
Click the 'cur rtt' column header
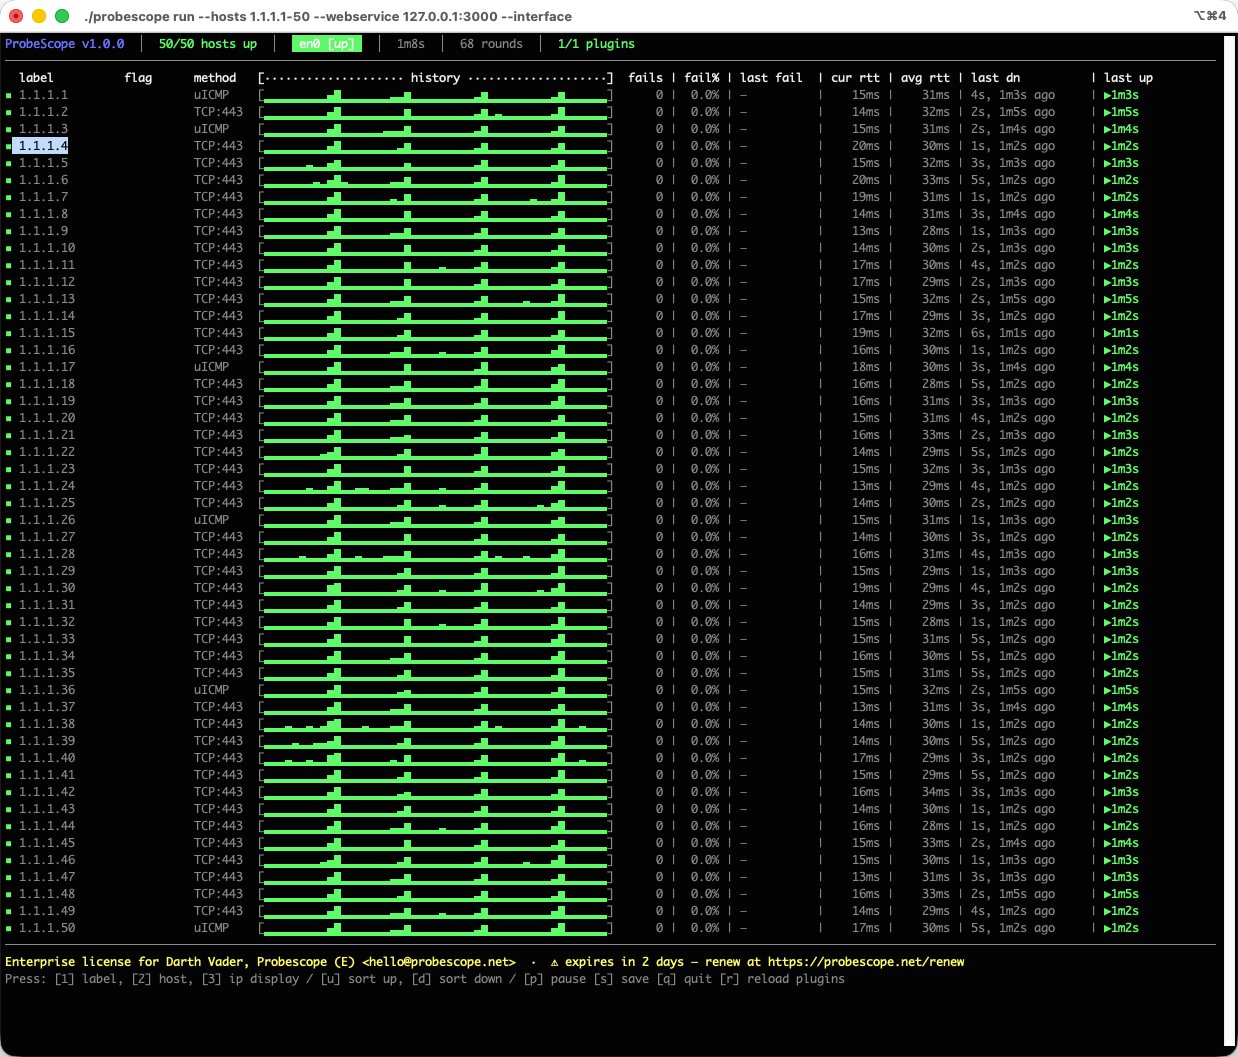coord(855,78)
